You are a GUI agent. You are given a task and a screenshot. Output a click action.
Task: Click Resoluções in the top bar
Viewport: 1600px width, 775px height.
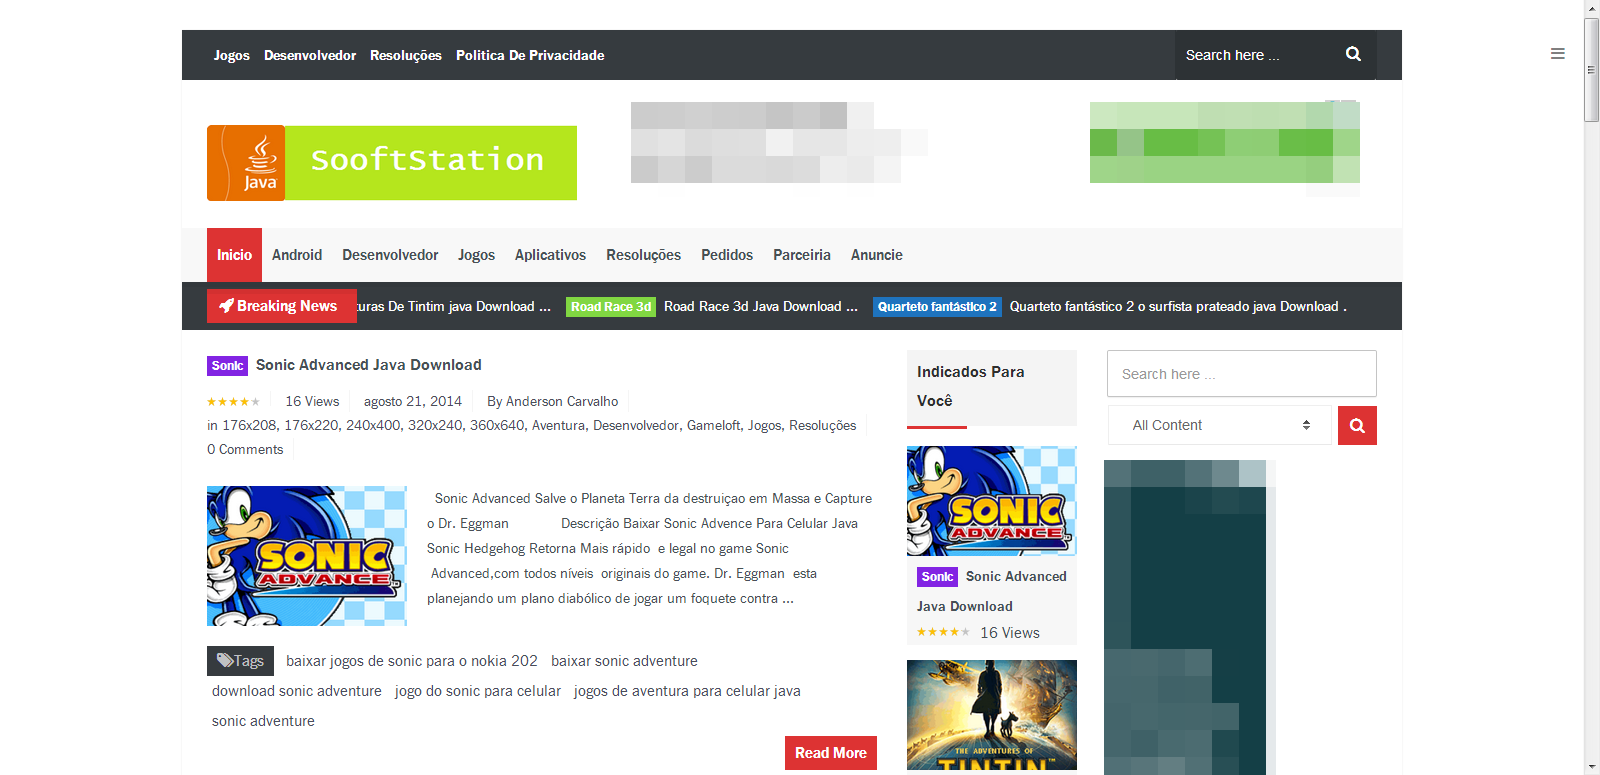coord(406,55)
